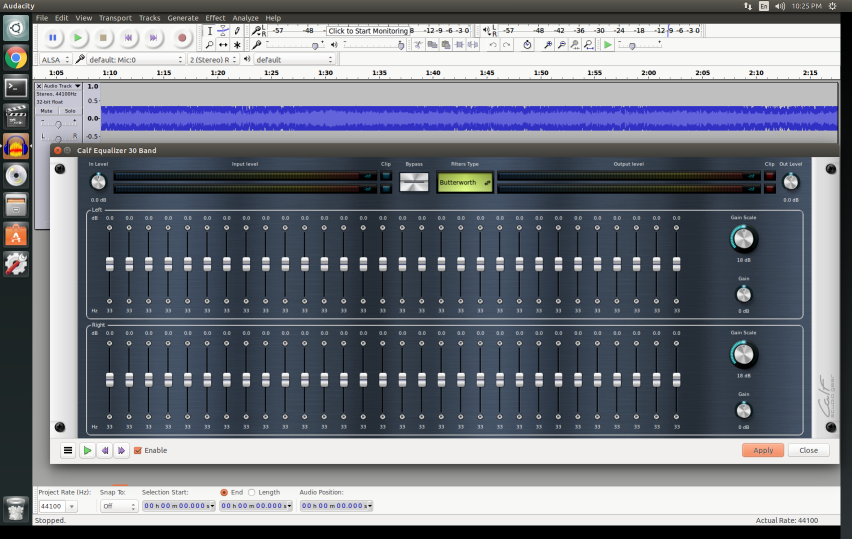852x539 pixels.
Task: Open the Butterworth filters type dropdown
Action: pos(465,183)
